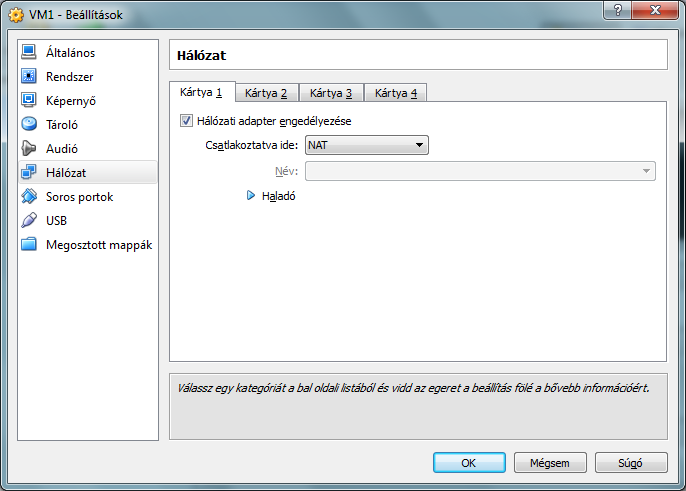
Task: Open the Megosztott mappák folder icon
Action: 29,244
